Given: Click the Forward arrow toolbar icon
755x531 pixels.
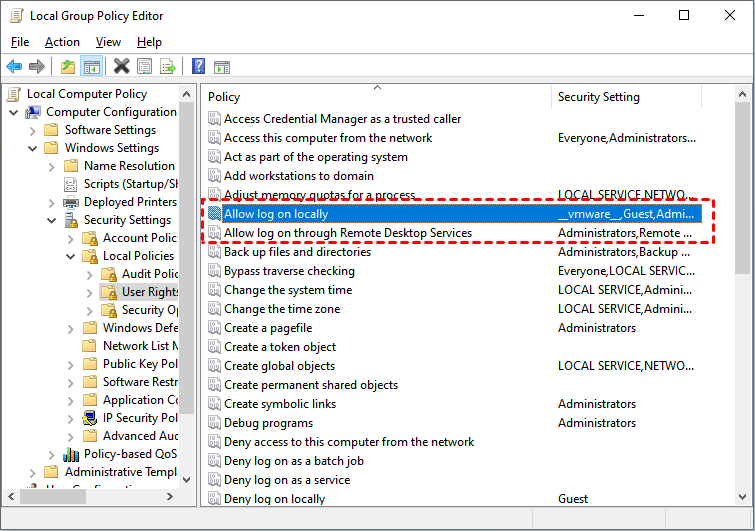Looking at the screenshot, I should pos(37,66).
